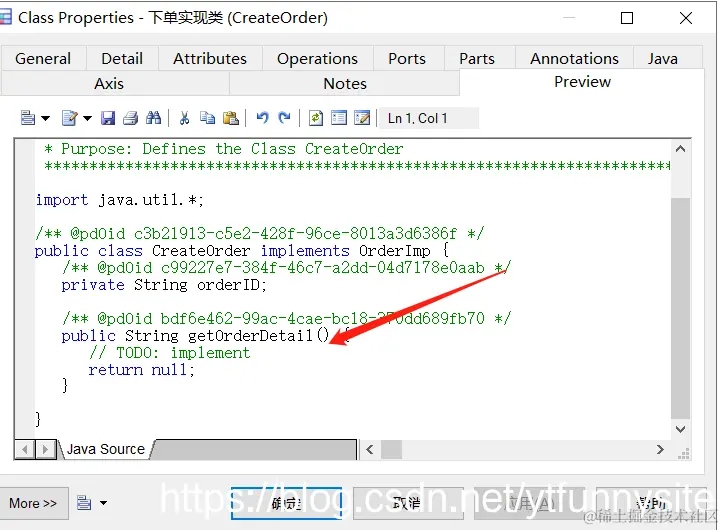Viewport: 724px width, 530px height.
Task: Expand the dropdown arrow beside the Editor Menu icon
Action: [x=87, y=119]
